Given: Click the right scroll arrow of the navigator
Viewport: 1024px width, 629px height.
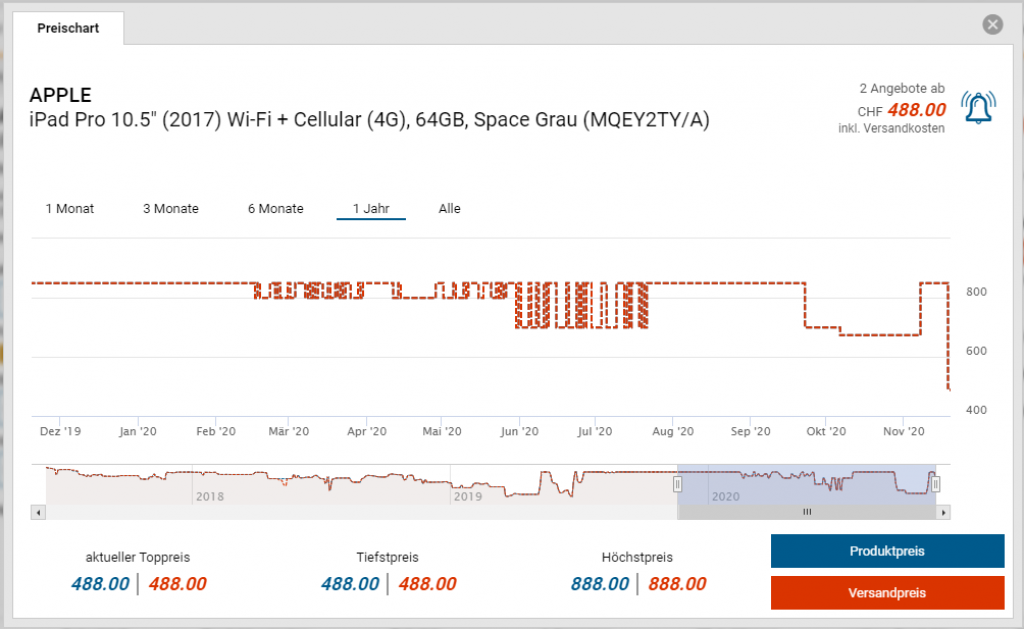Looking at the screenshot, I should click(x=943, y=513).
